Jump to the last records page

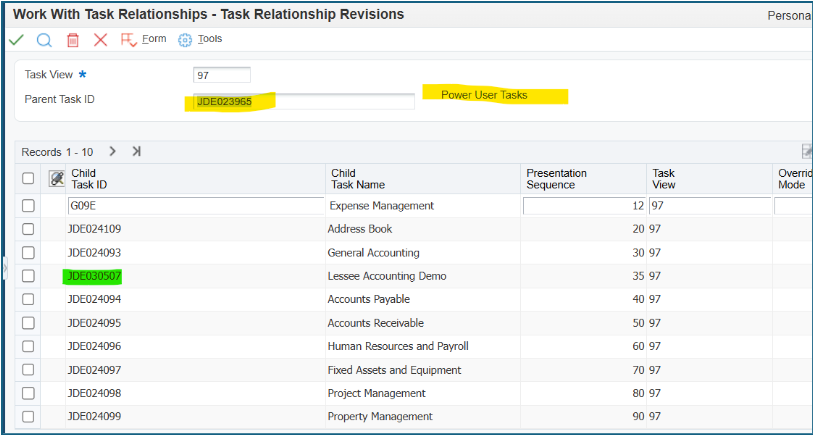pyautogui.click(x=136, y=151)
